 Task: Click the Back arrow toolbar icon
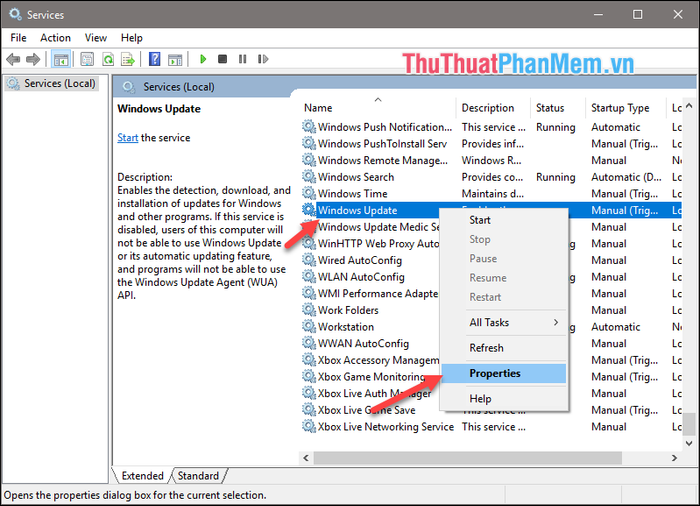pos(14,60)
